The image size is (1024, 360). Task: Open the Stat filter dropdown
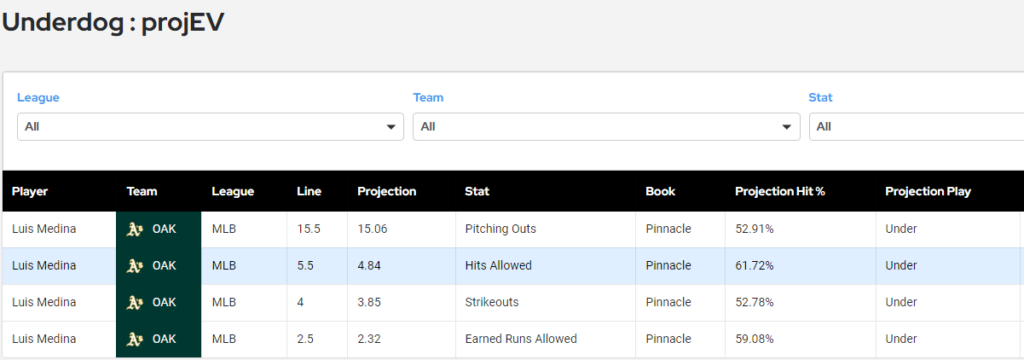(x=916, y=127)
